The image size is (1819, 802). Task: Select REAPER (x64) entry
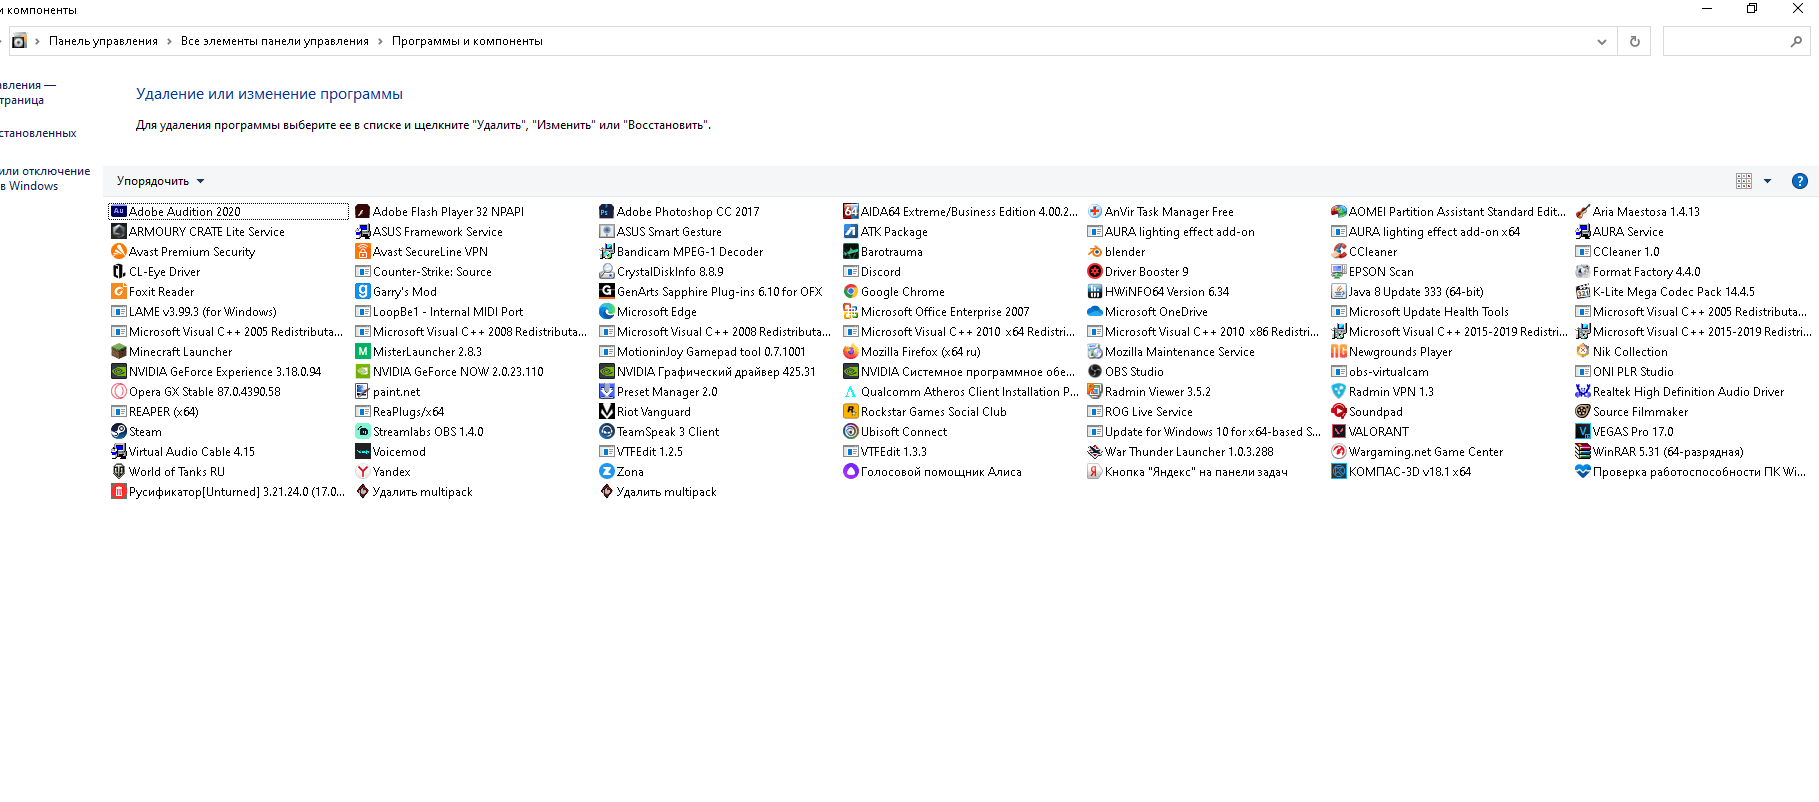tap(155, 411)
